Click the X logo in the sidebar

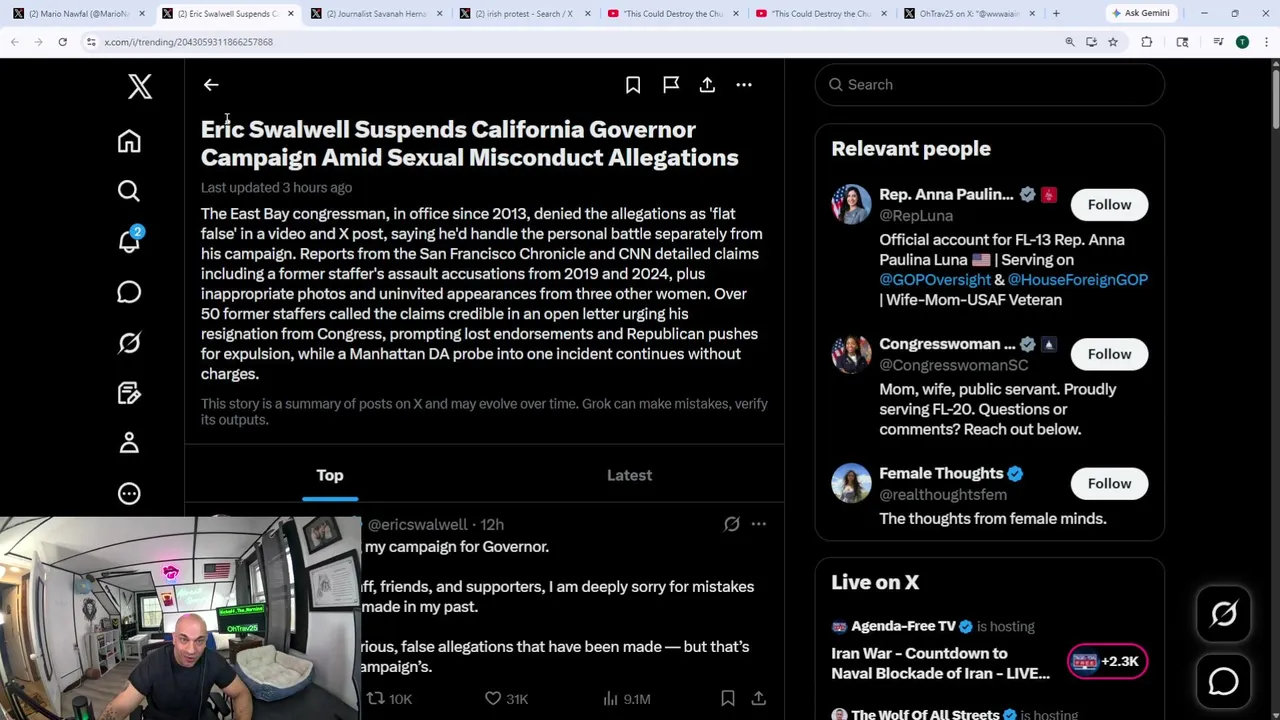[140, 87]
